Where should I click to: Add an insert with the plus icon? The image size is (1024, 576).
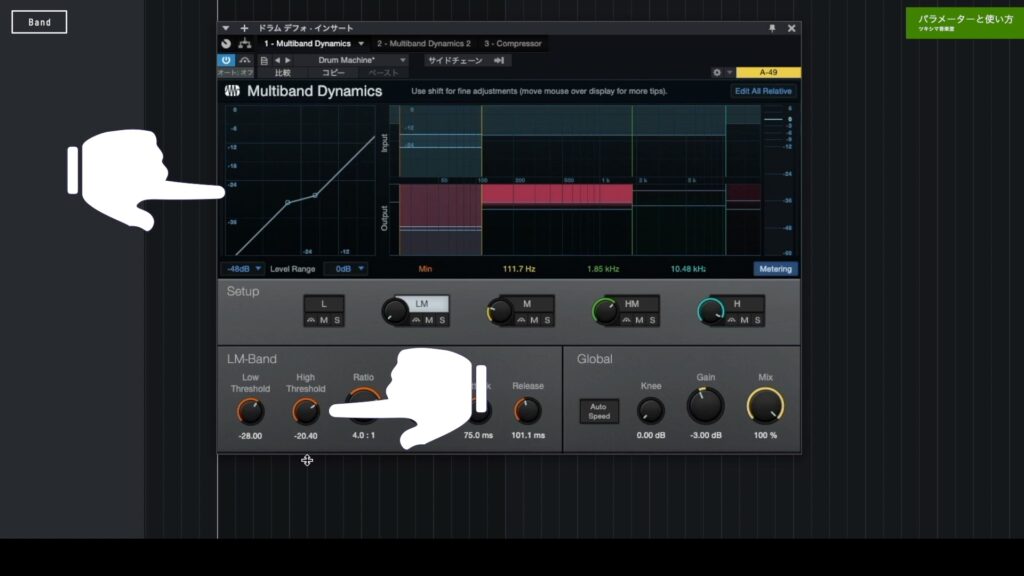click(244, 28)
